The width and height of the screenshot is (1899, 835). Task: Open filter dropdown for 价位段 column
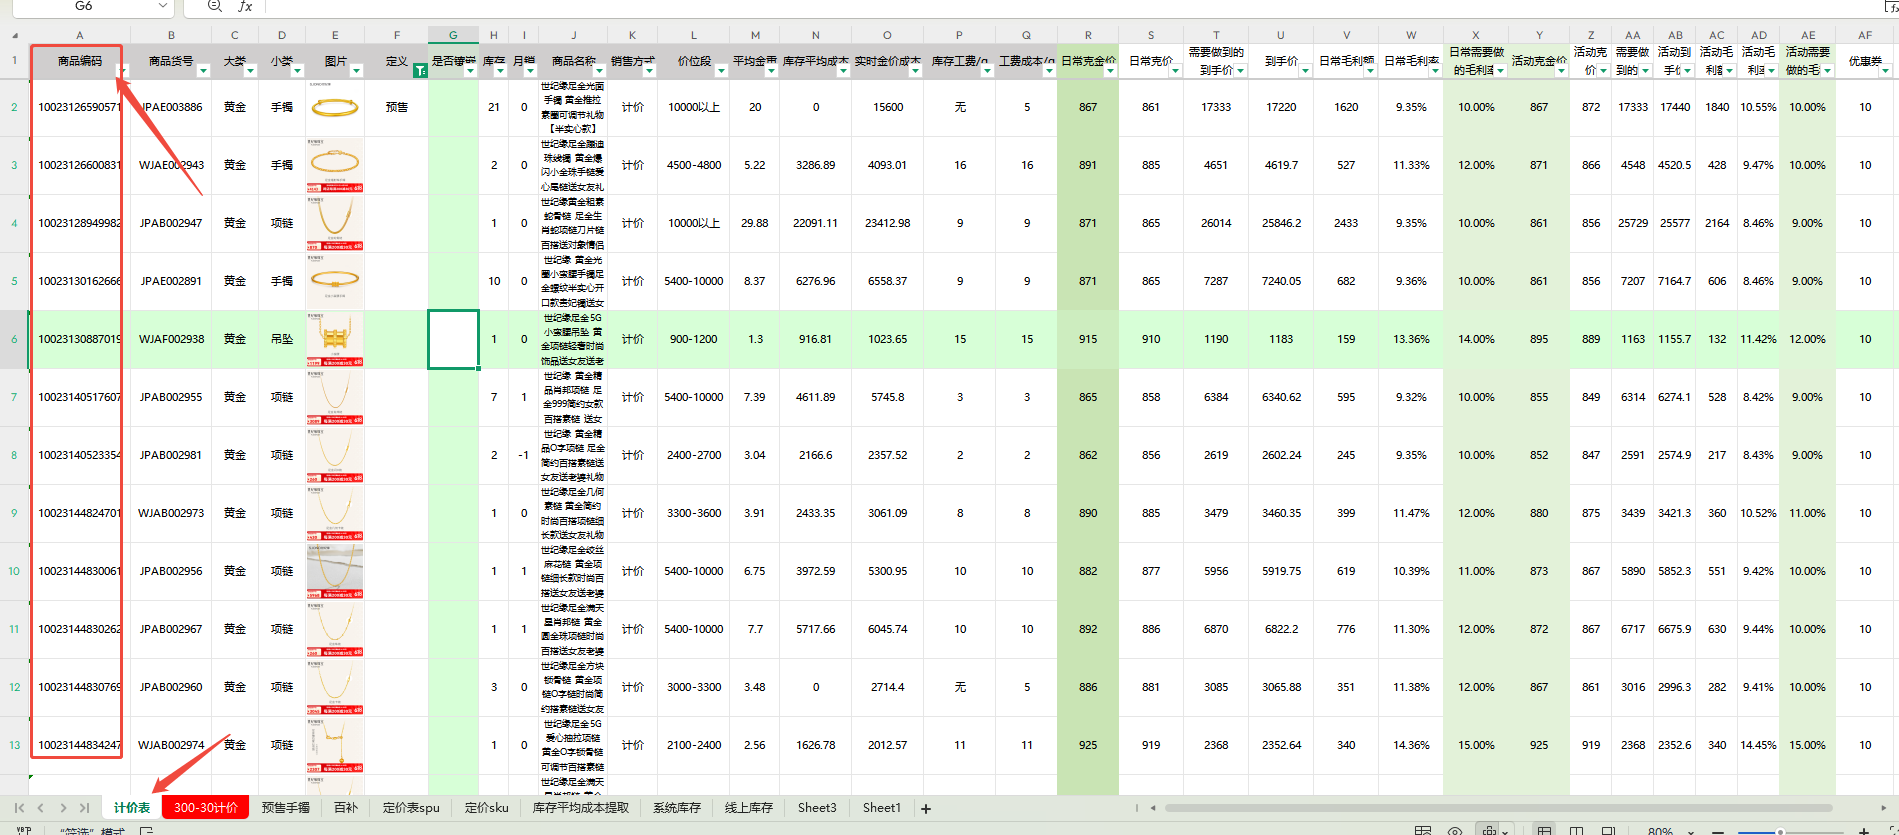click(x=721, y=71)
